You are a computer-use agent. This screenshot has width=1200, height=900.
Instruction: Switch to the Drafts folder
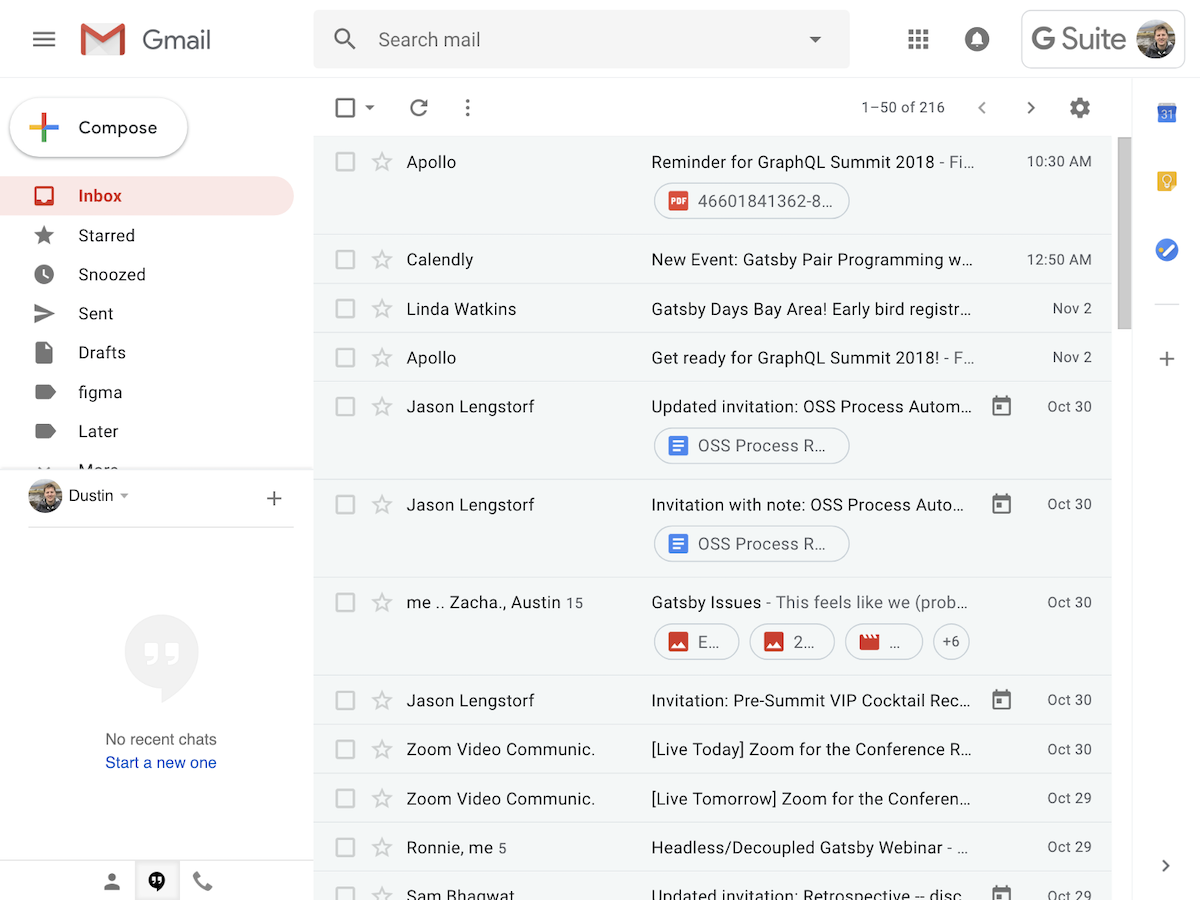[x=103, y=352]
